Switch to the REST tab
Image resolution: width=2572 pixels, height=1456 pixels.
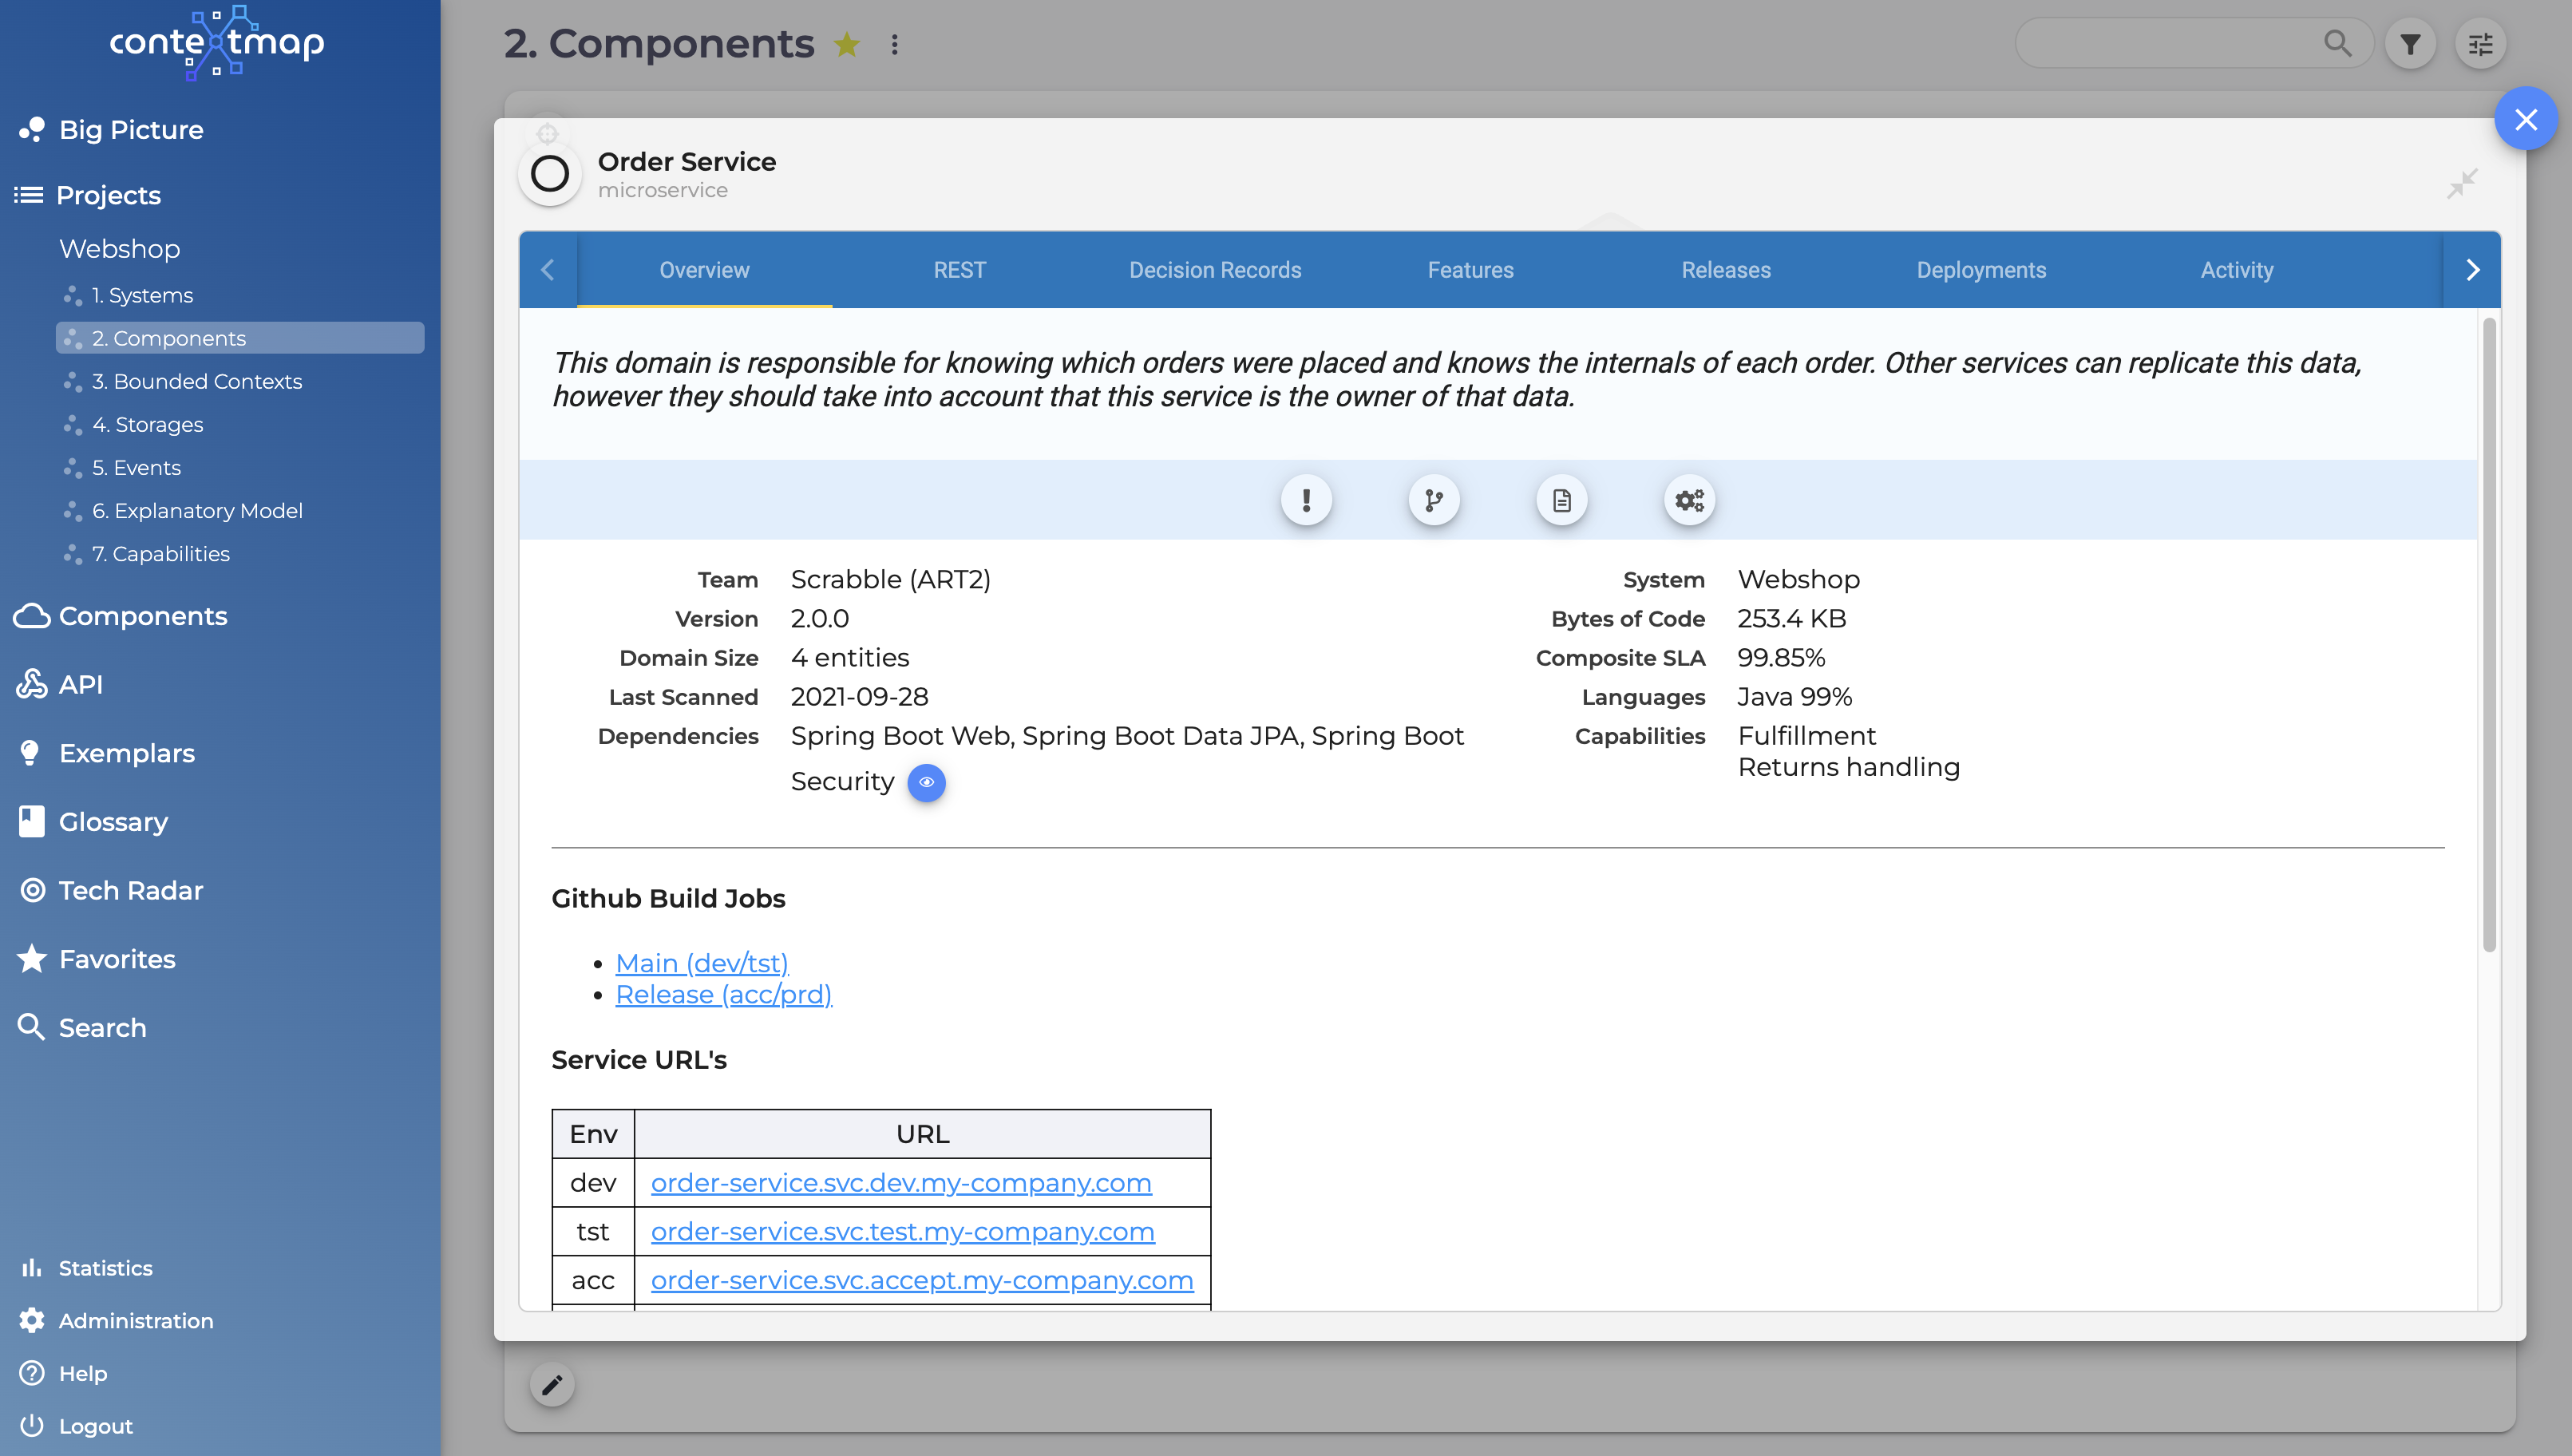960,270
